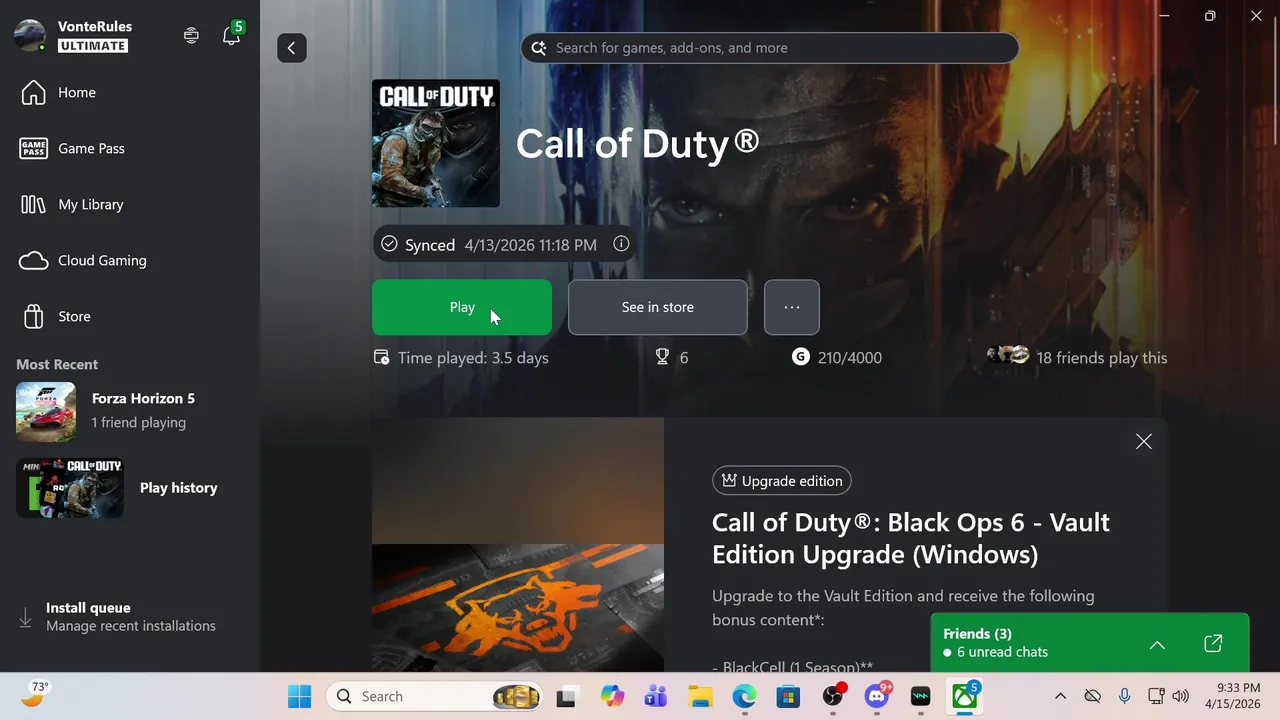Expand the Friends chat panel chevron
The image size is (1280, 720).
click(x=1157, y=645)
